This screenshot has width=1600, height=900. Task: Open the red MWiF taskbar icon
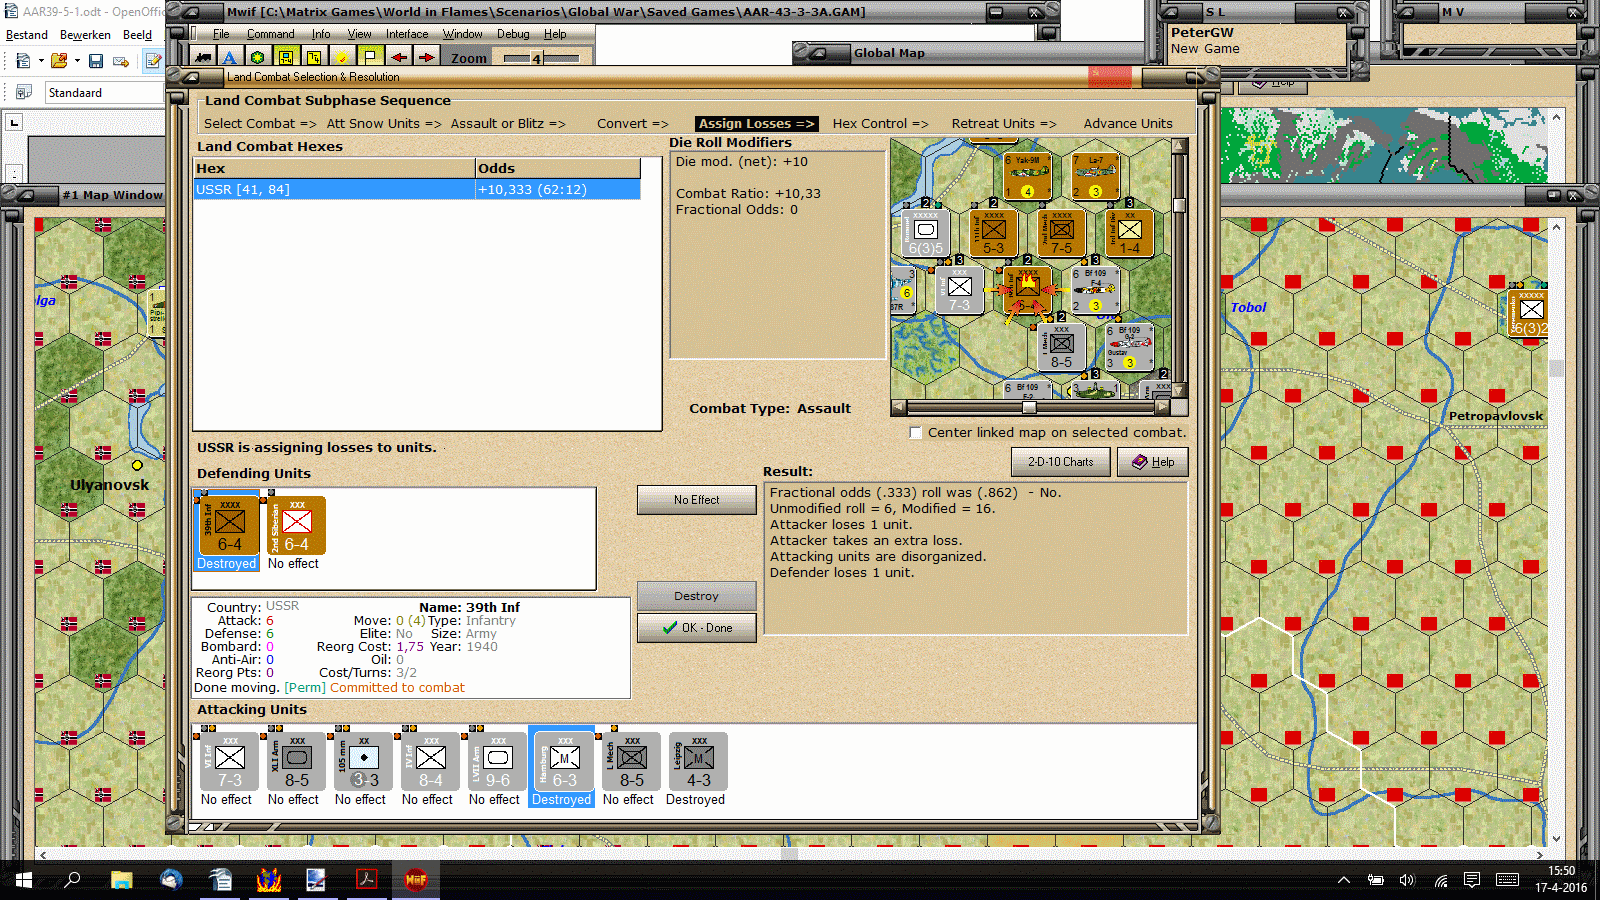(416, 880)
